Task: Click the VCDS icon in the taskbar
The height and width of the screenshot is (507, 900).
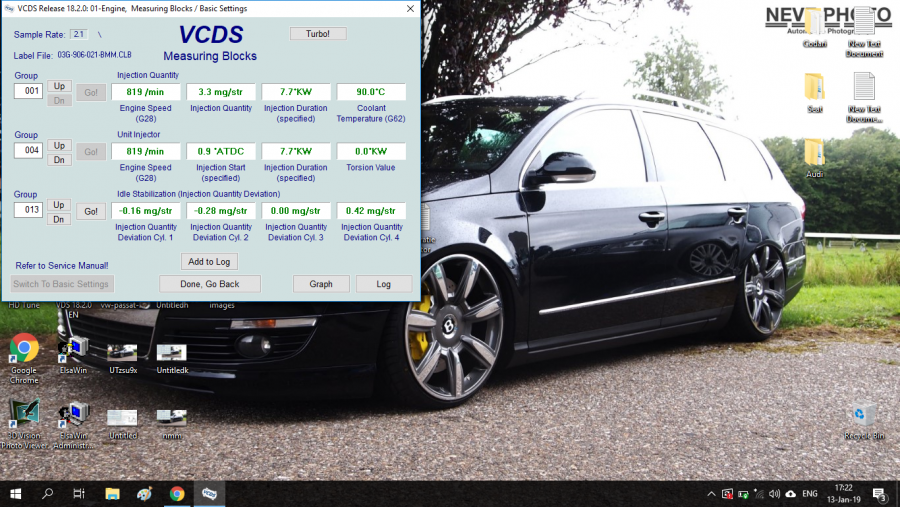Action: point(211,494)
